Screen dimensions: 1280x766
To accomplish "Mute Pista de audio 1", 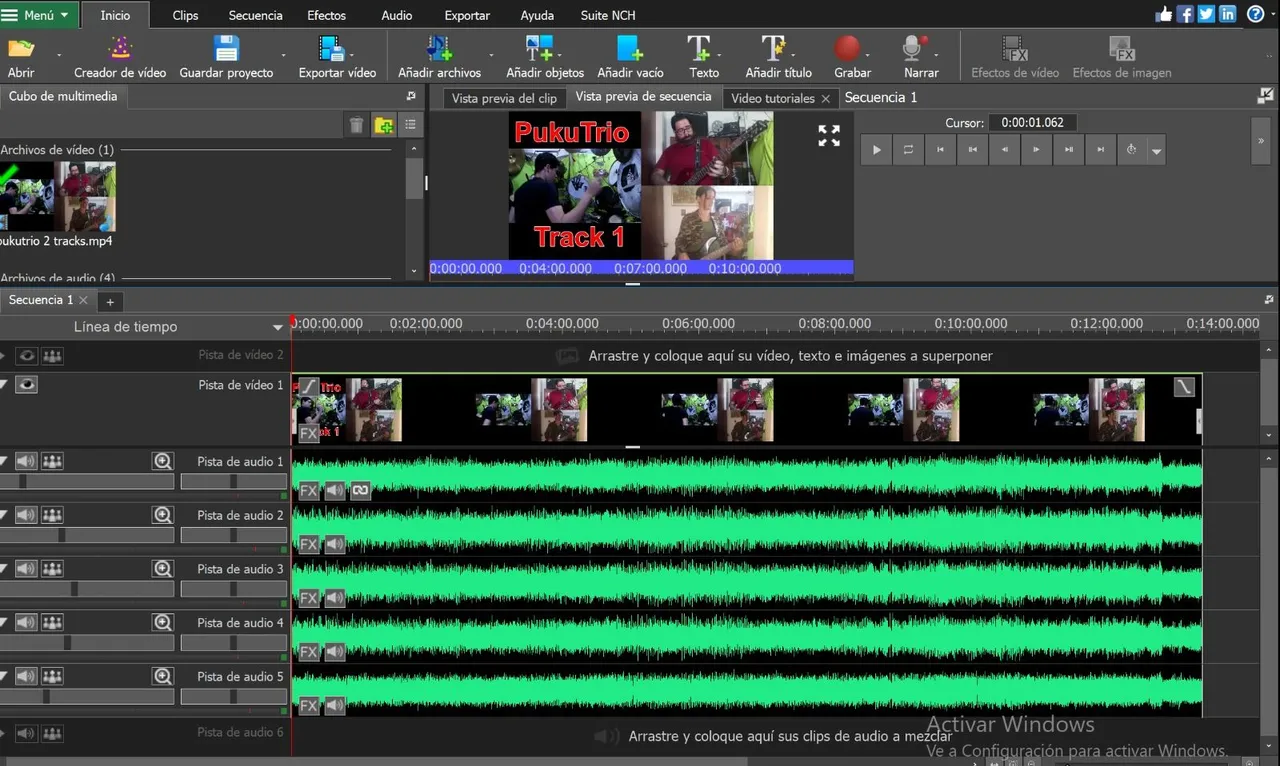I will 26,461.
